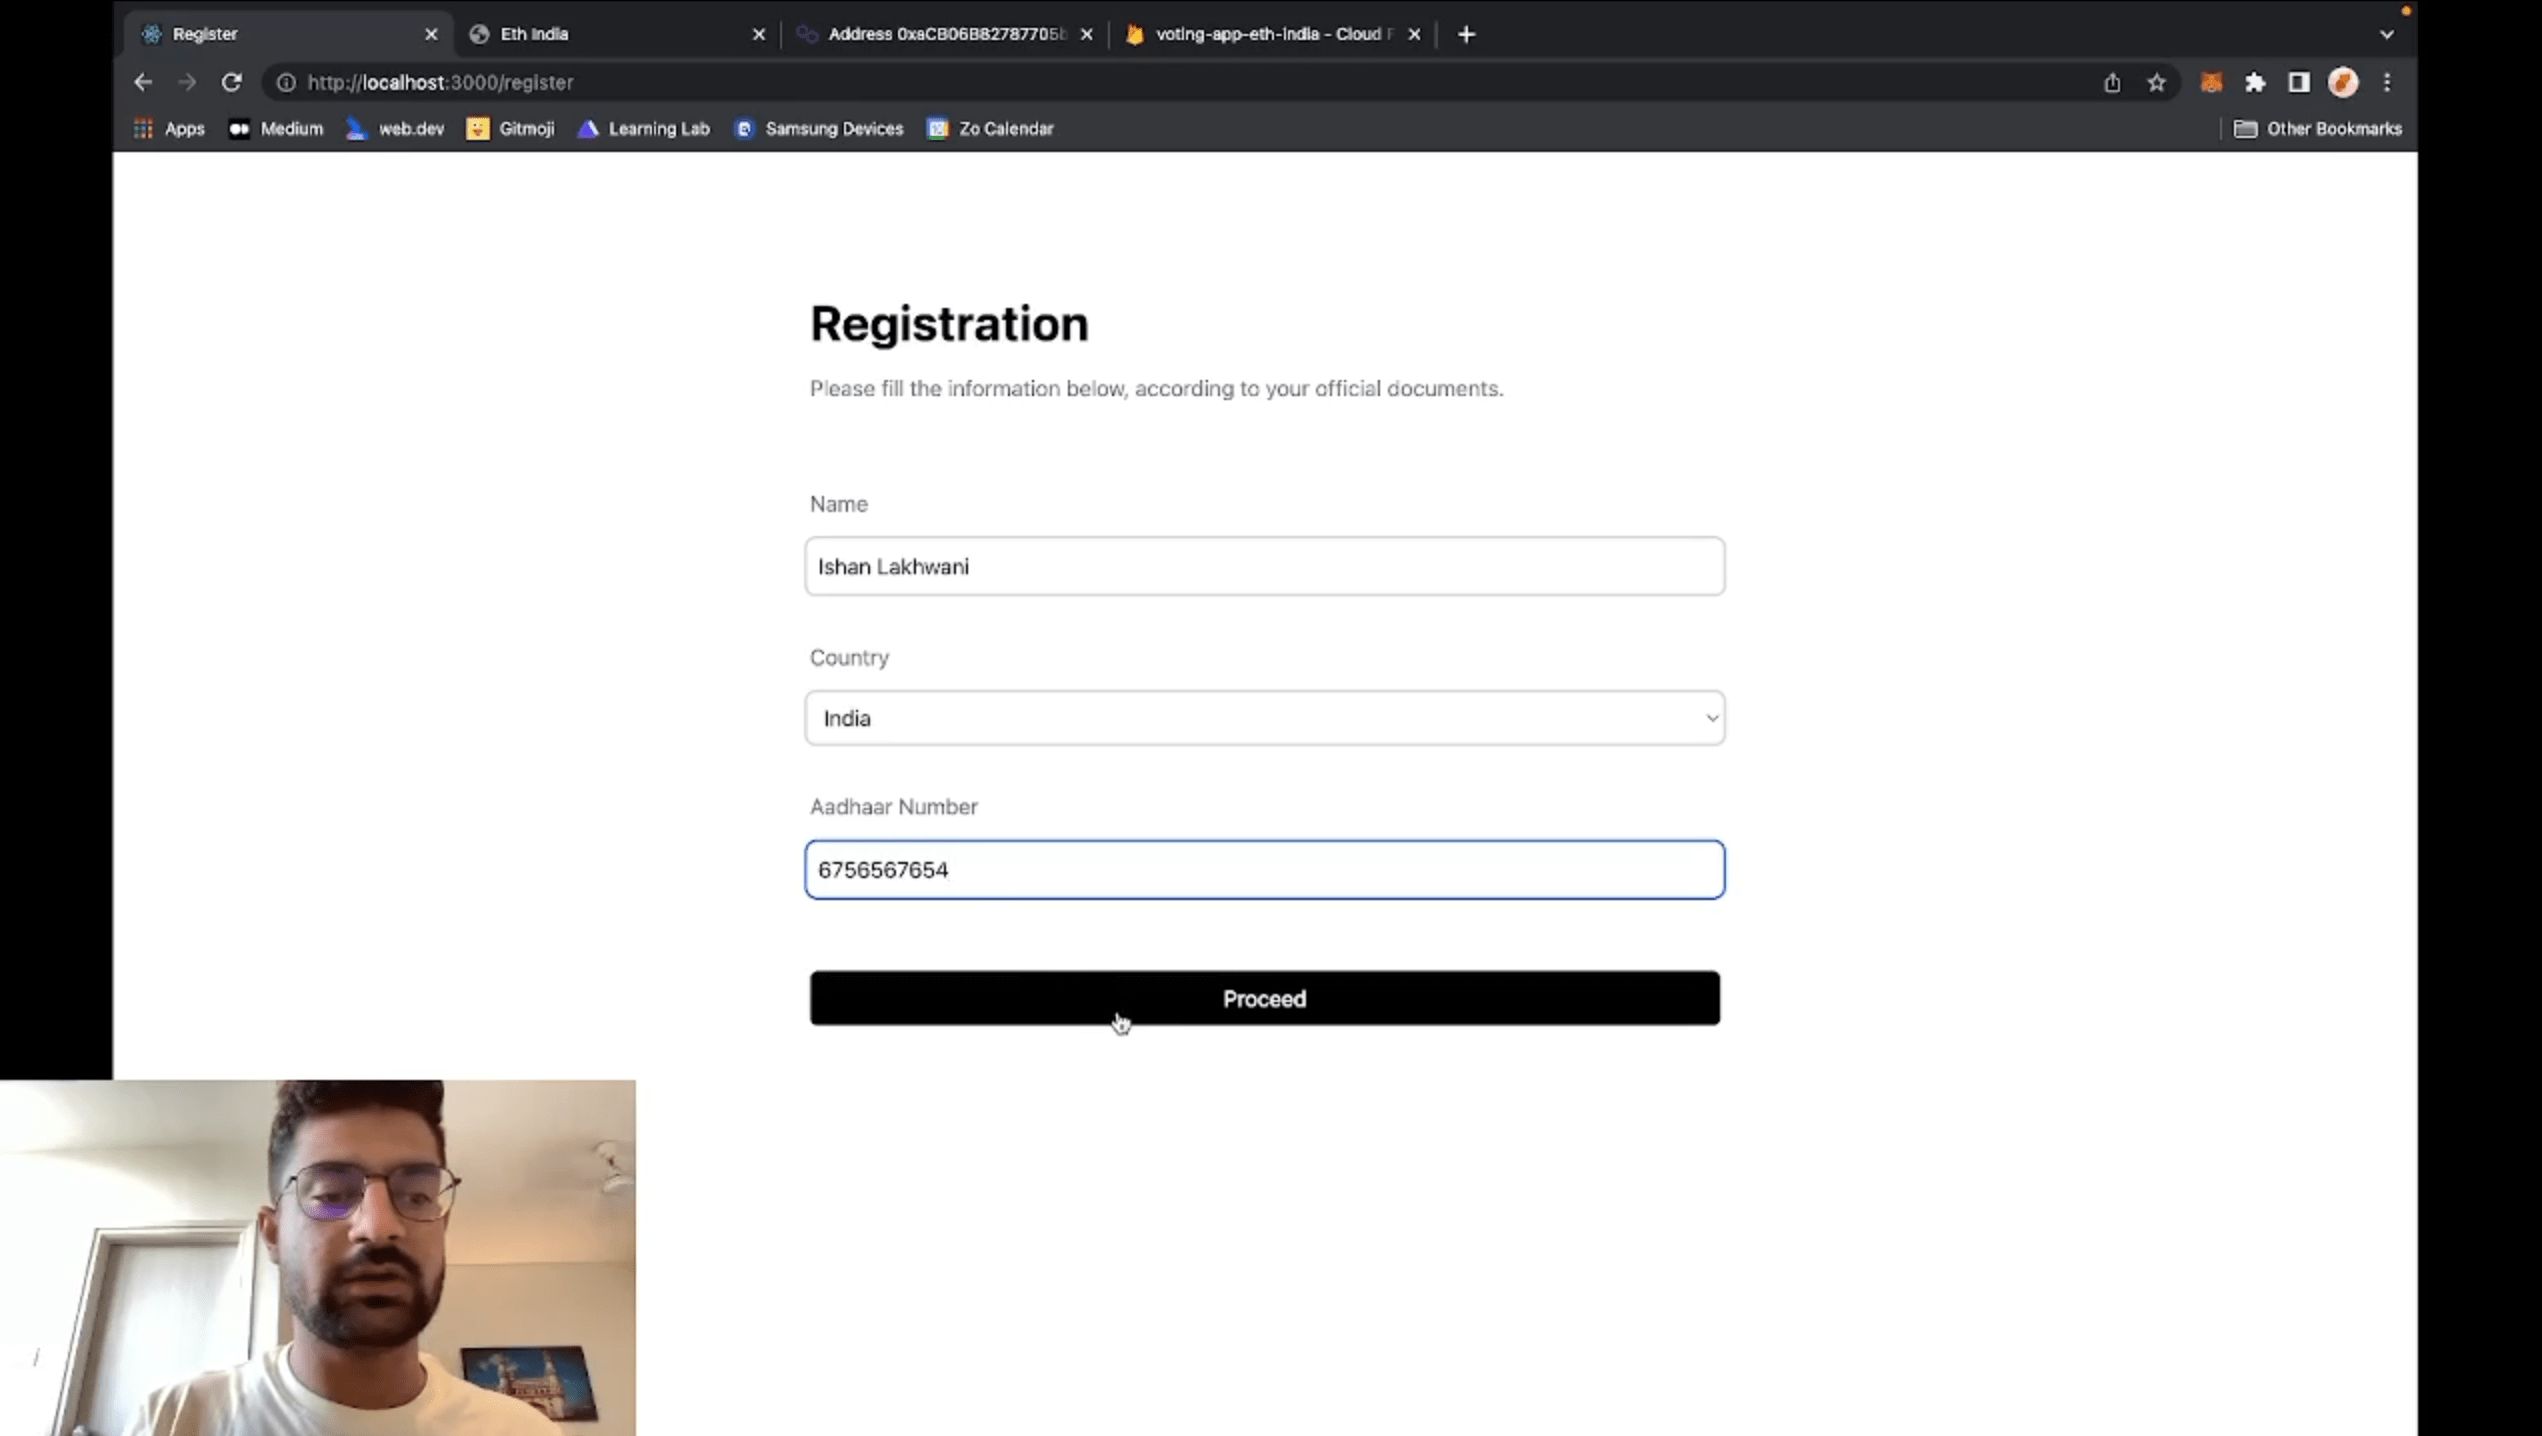
Task: Click the new tab plus icon
Action: pyautogui.click(x=1465, y=31)
